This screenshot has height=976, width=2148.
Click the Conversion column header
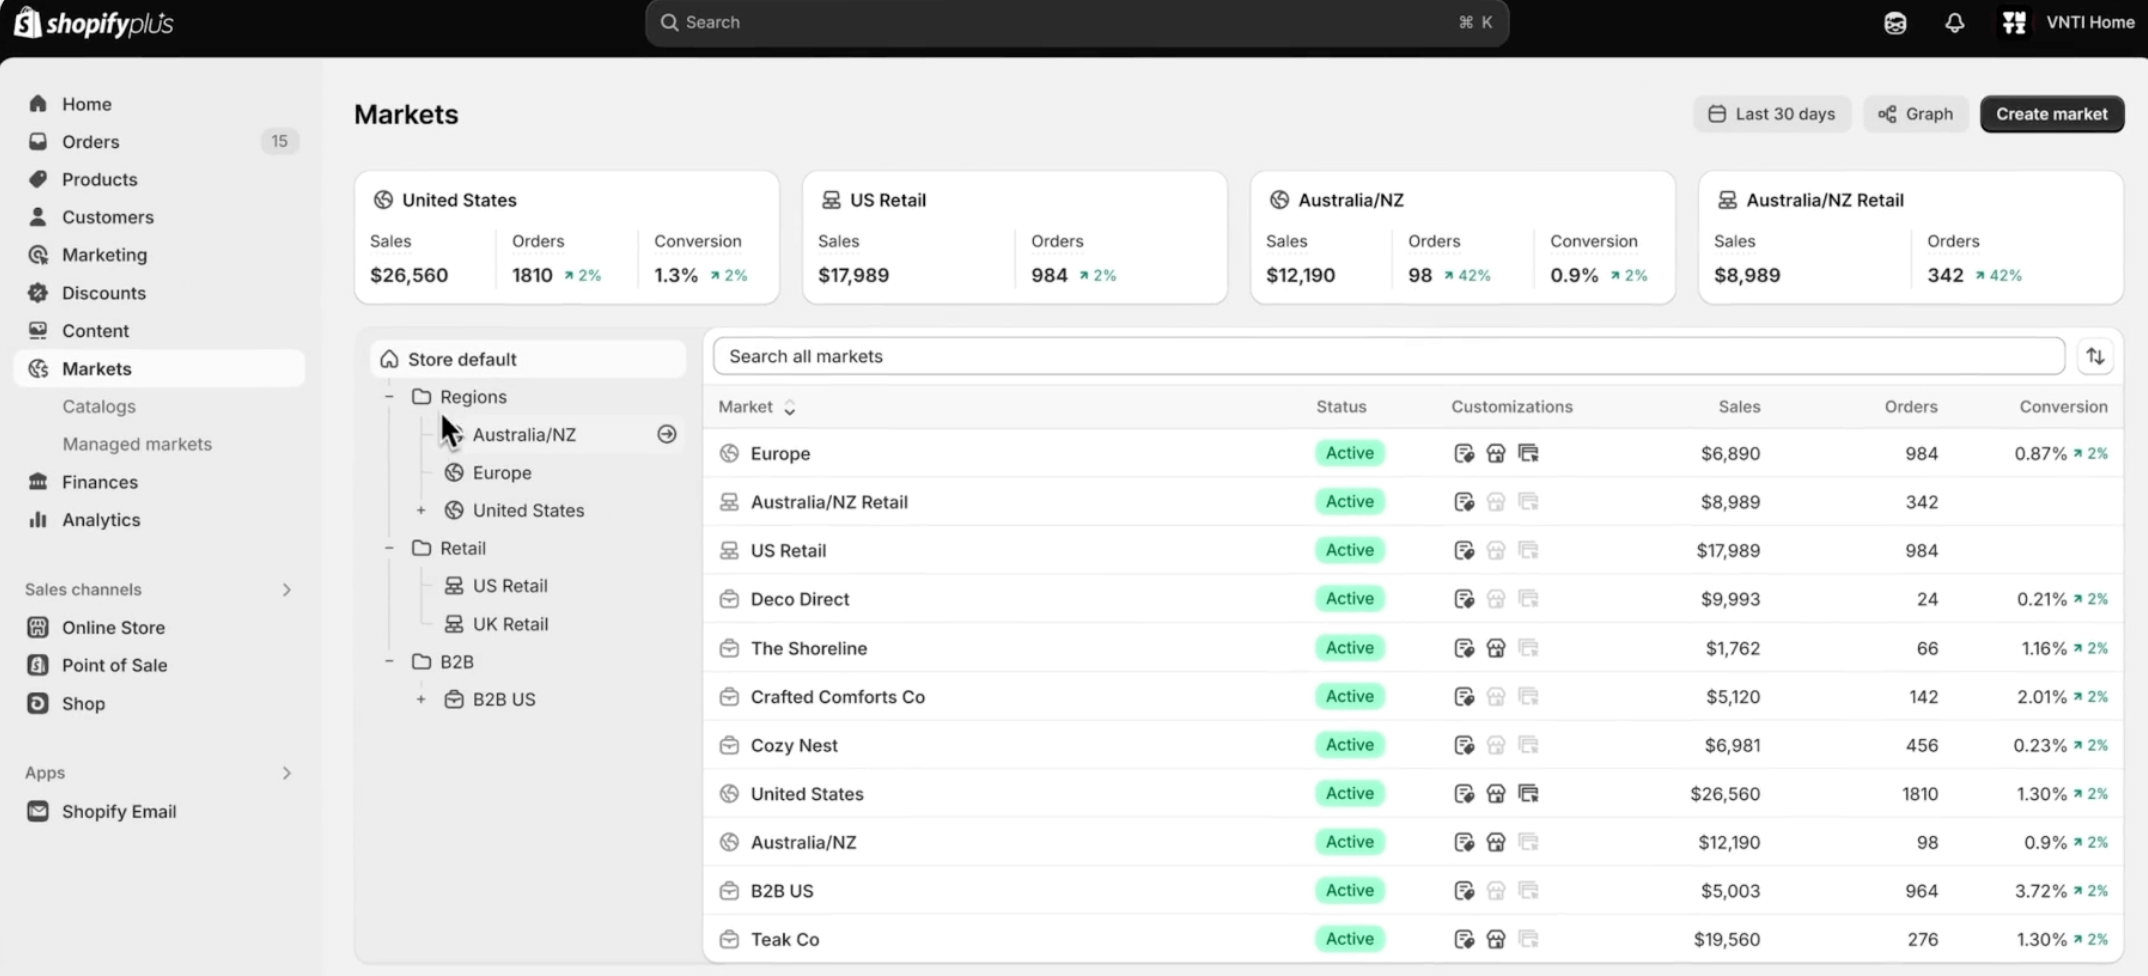coord(2063,407)
